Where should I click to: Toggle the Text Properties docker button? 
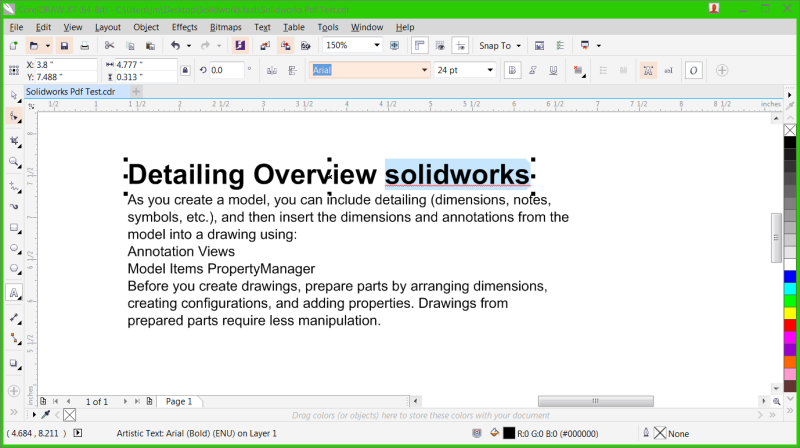point(648,70)
